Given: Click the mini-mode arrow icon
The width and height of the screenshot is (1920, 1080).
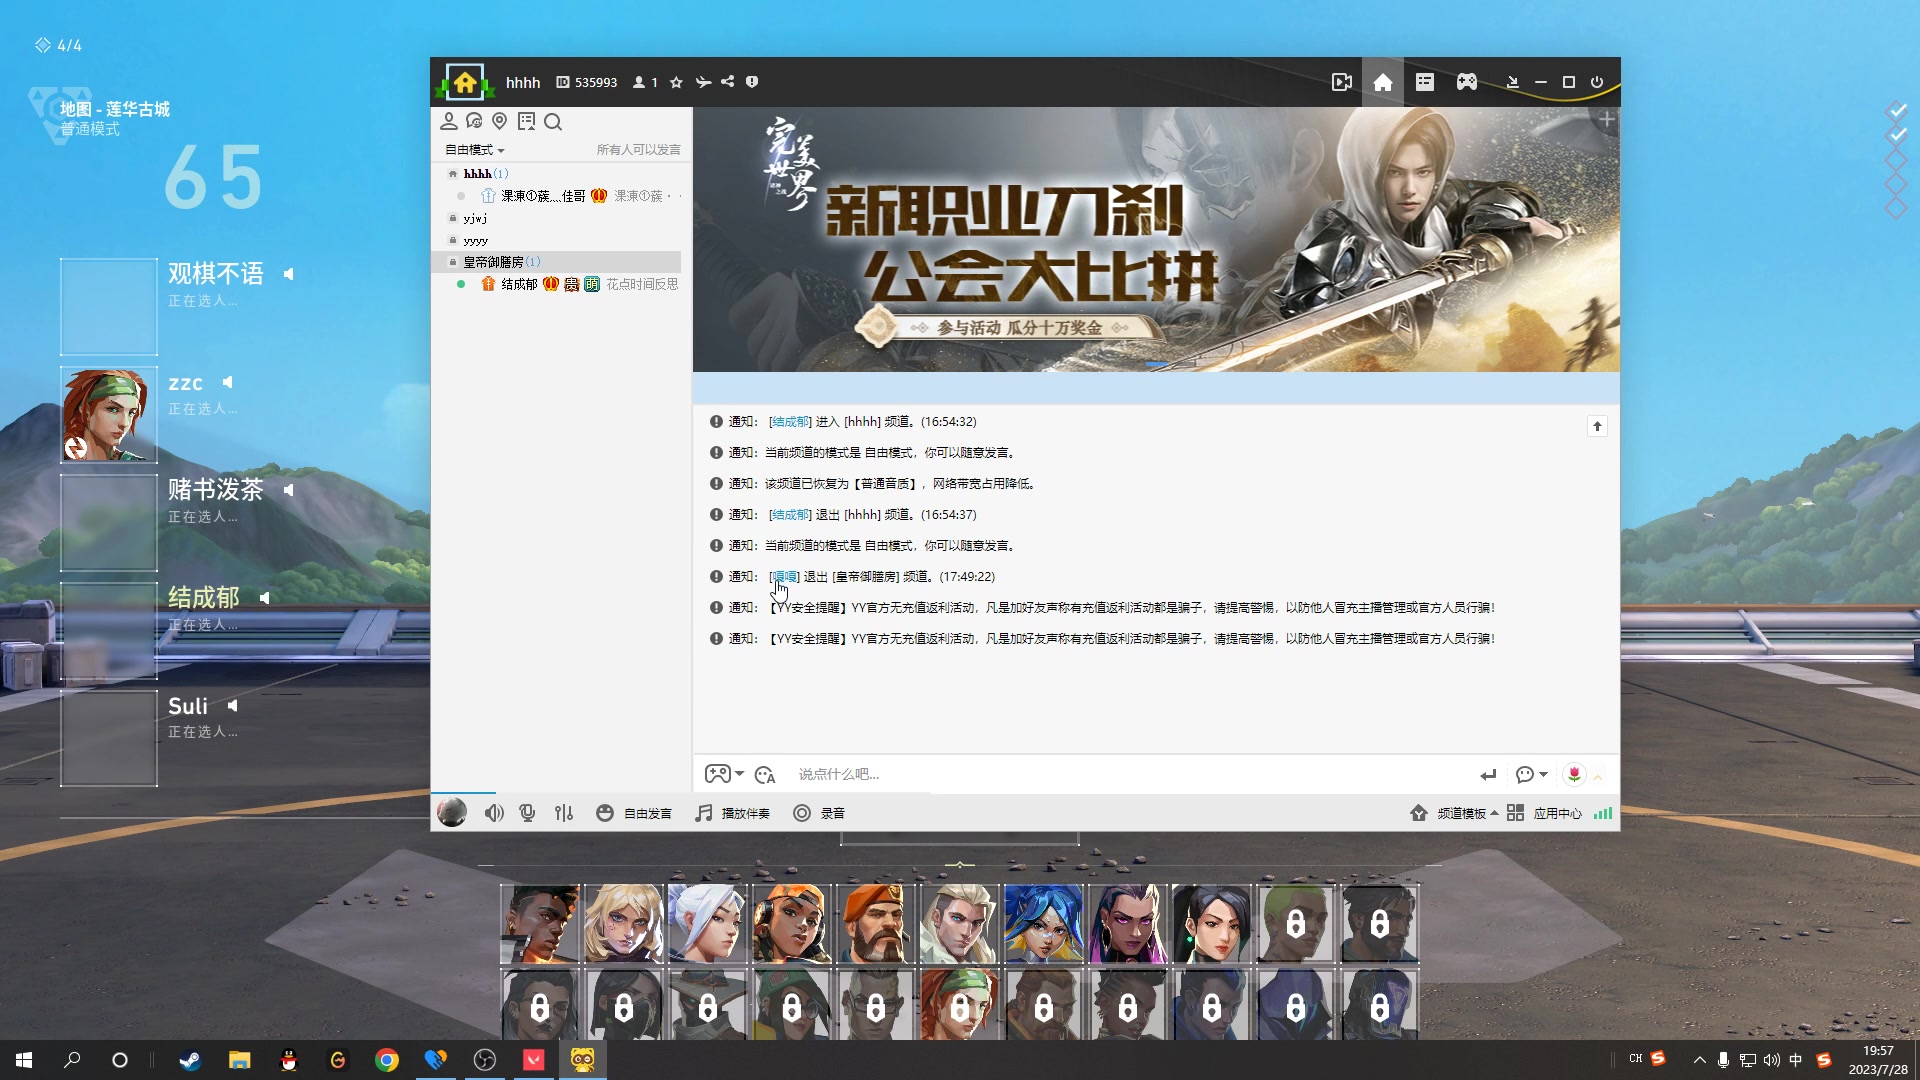Looking at the screenshot, I should [x=1512, y=82].
